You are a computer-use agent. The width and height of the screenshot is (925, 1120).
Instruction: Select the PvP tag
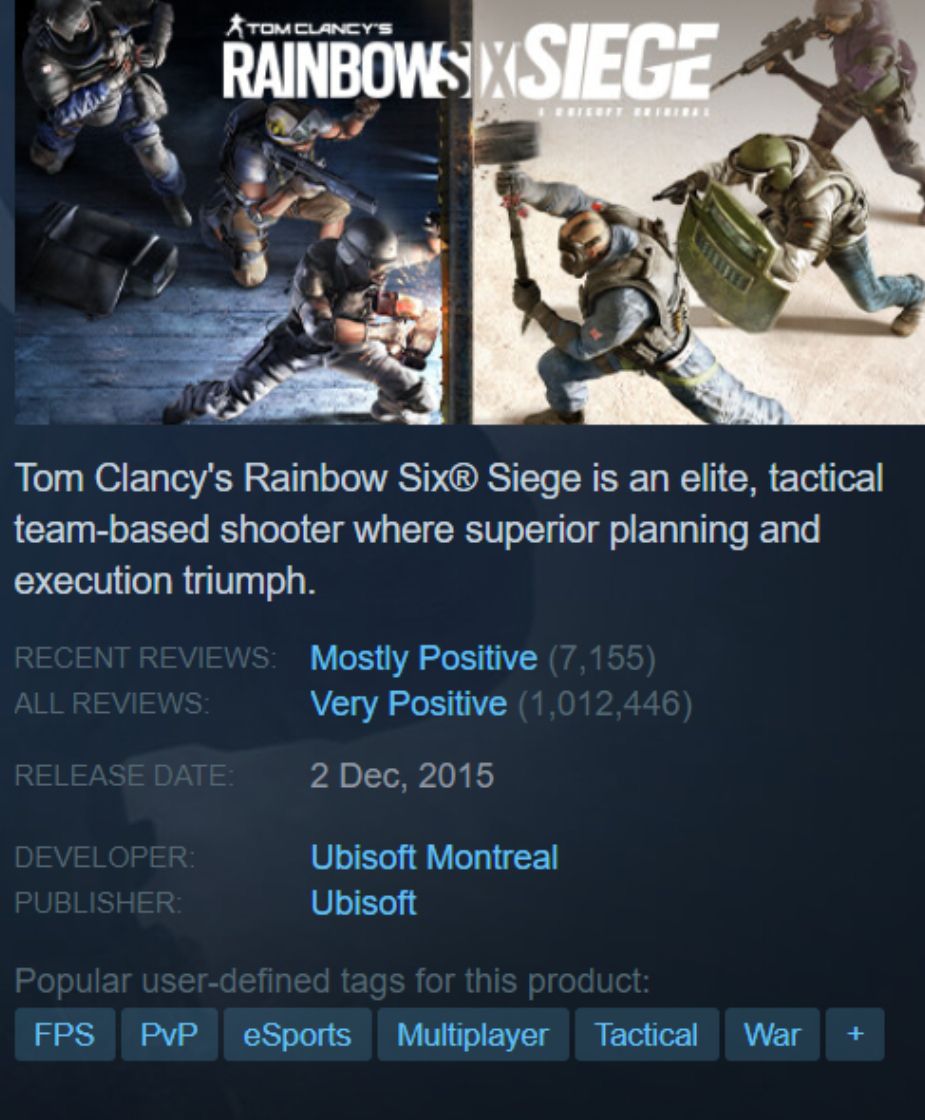click(169, 1034)
